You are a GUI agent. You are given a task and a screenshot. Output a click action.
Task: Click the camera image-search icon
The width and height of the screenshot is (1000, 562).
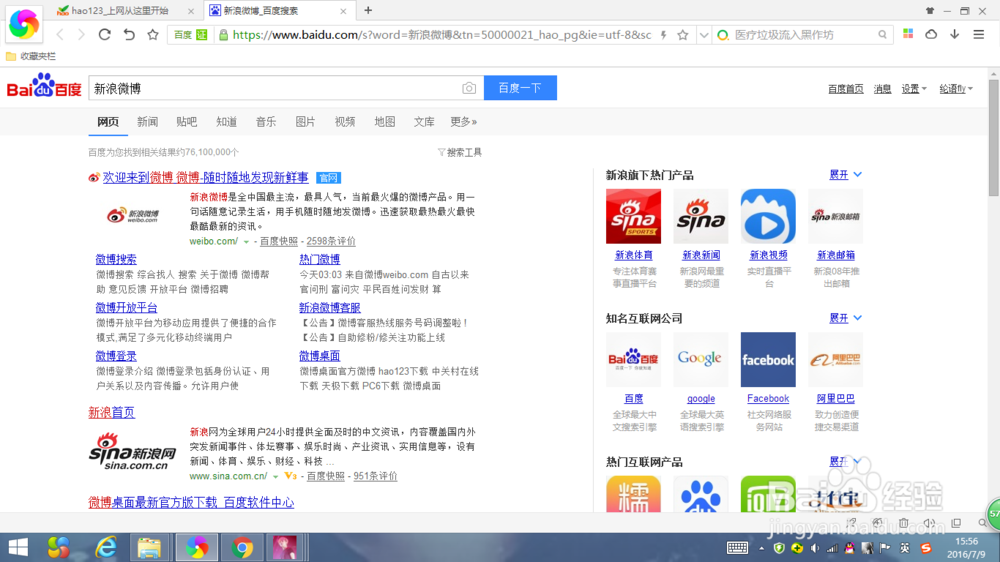pyautogui.click(x=469, y=88)
